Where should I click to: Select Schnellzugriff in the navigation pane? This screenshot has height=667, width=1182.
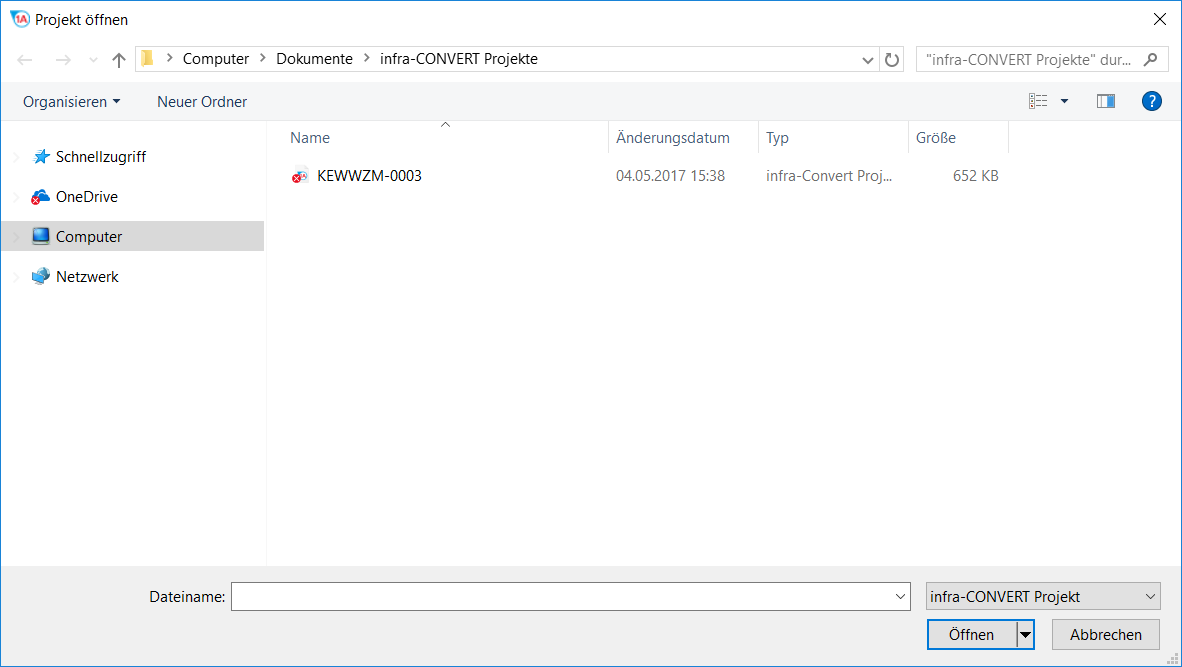[x=100, y=157]
